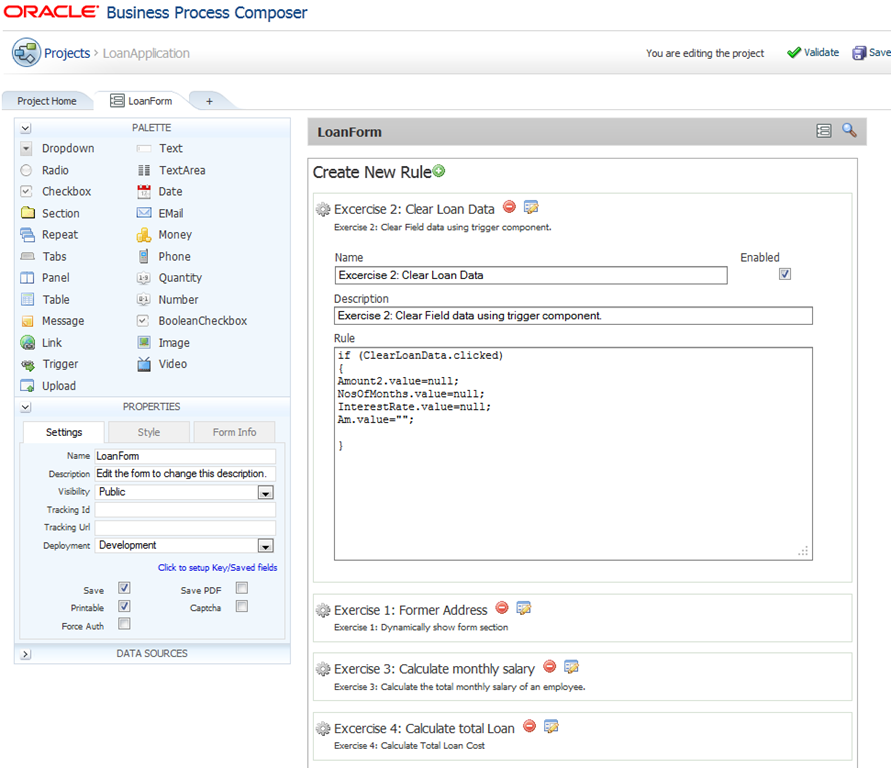Click the magnifier icon in LoanForm header

(849, 130)
